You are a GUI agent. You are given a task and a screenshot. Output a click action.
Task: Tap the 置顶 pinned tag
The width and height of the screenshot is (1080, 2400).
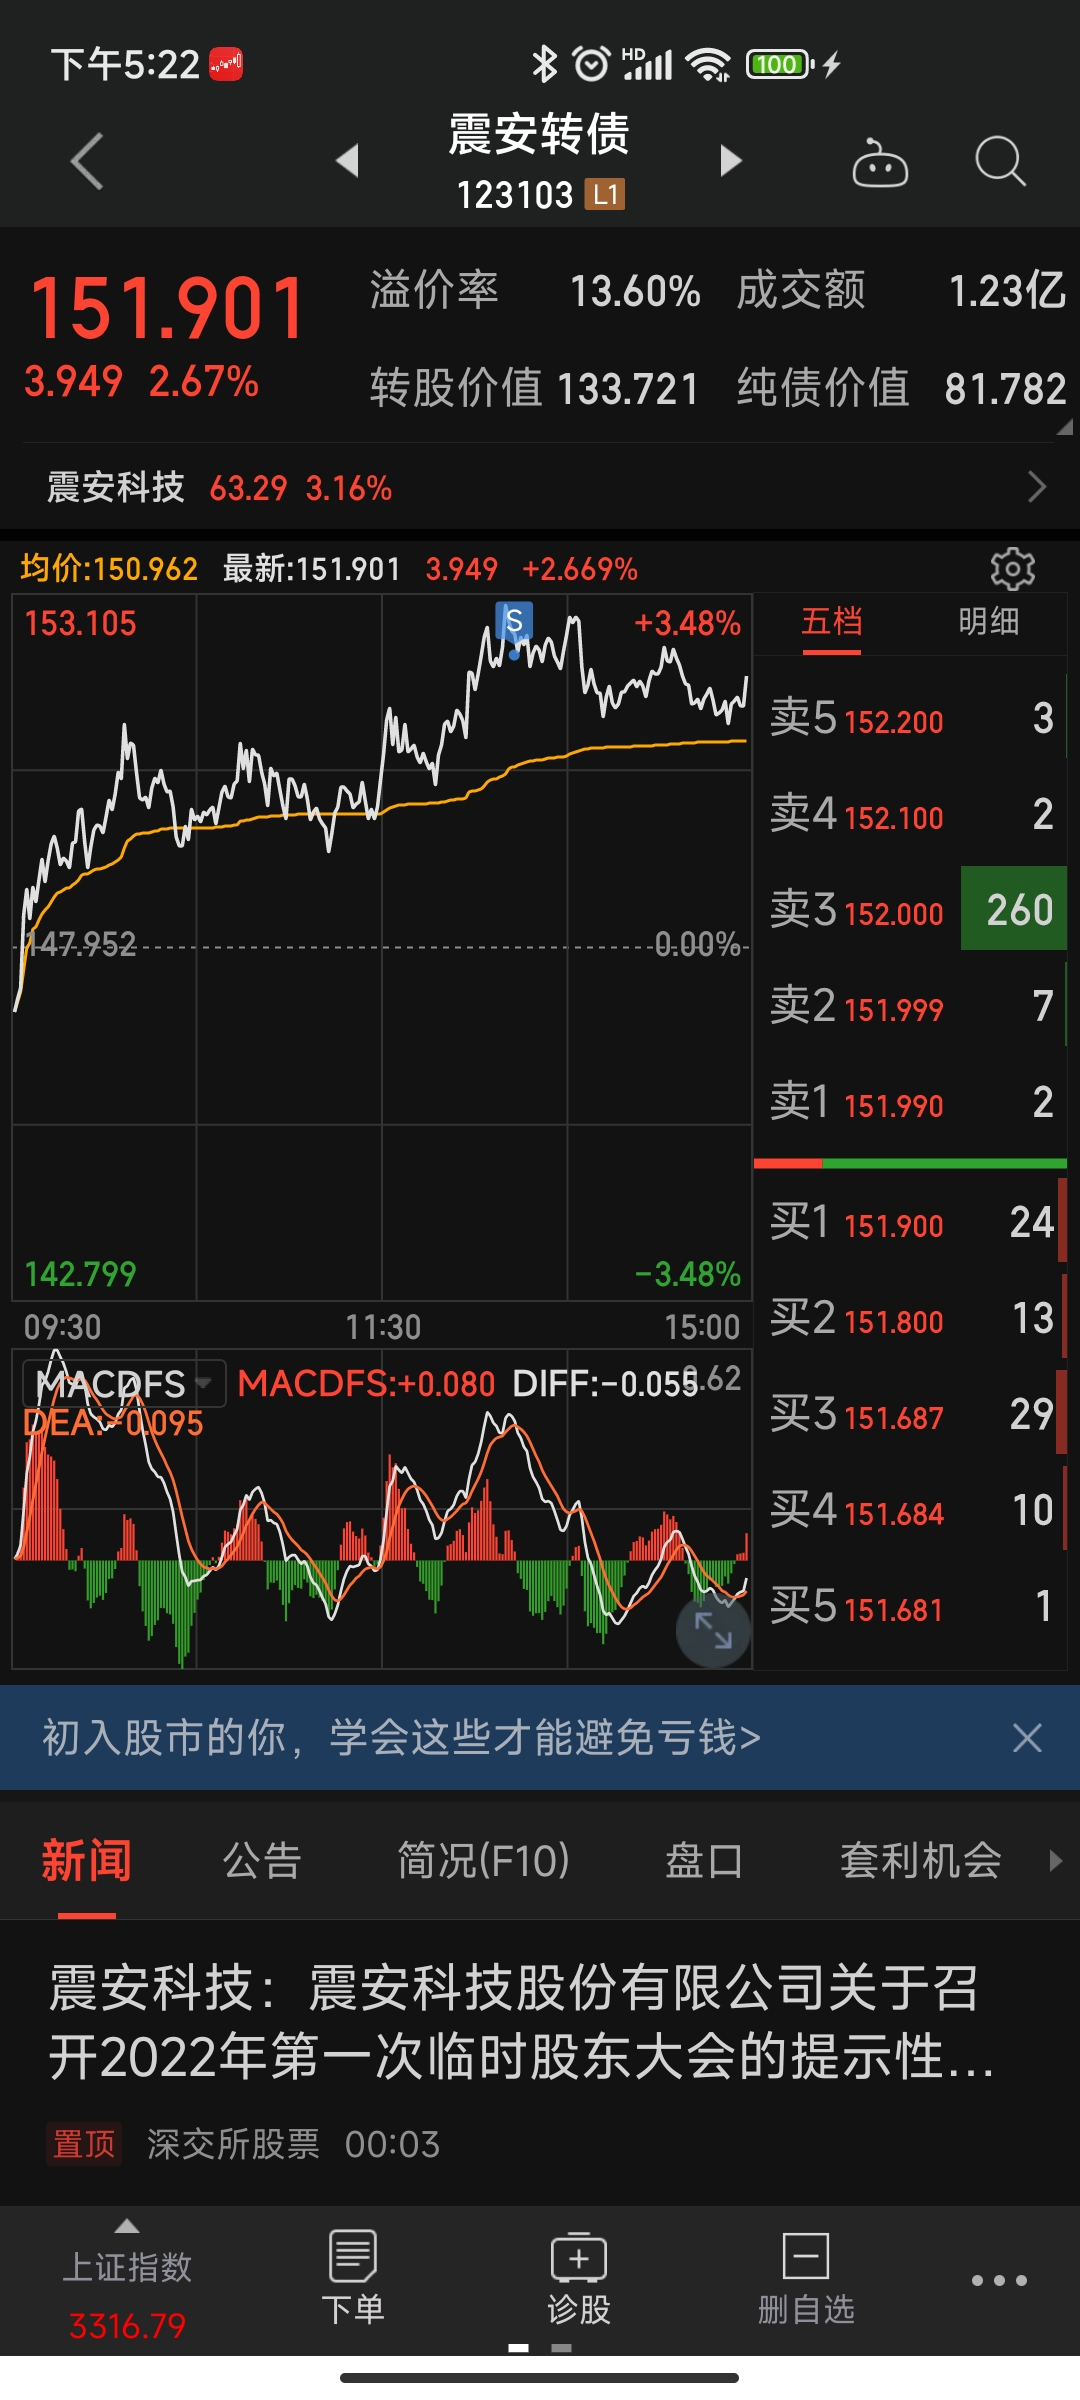click(84, 2144)
